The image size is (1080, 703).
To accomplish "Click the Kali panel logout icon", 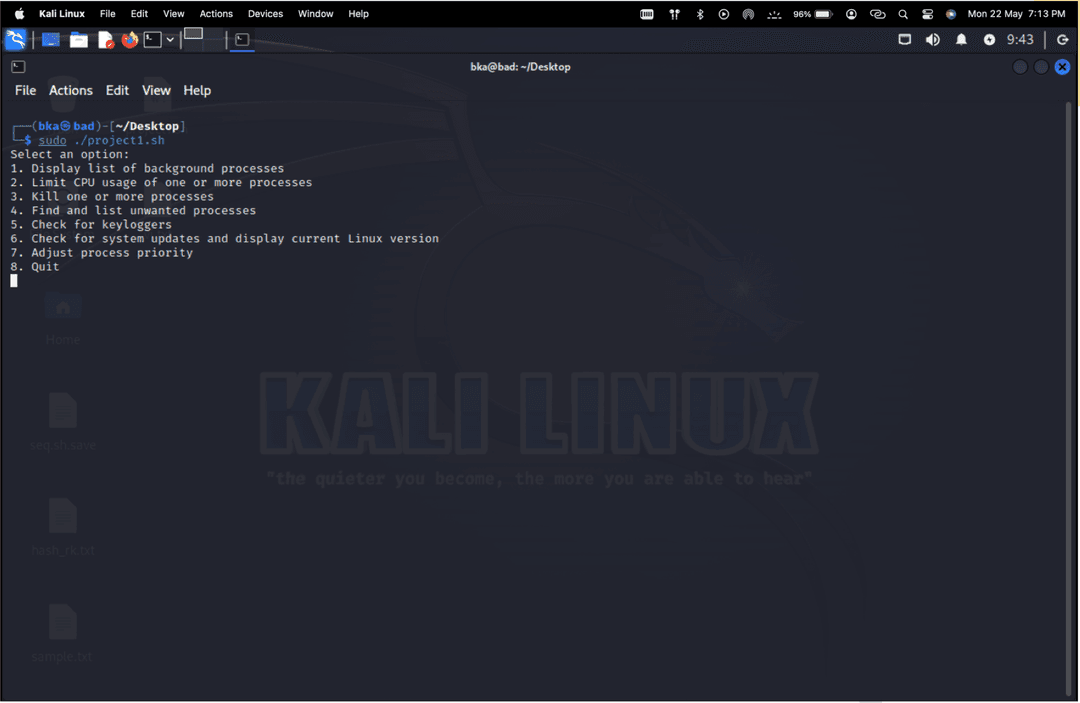I will 1063,40.
